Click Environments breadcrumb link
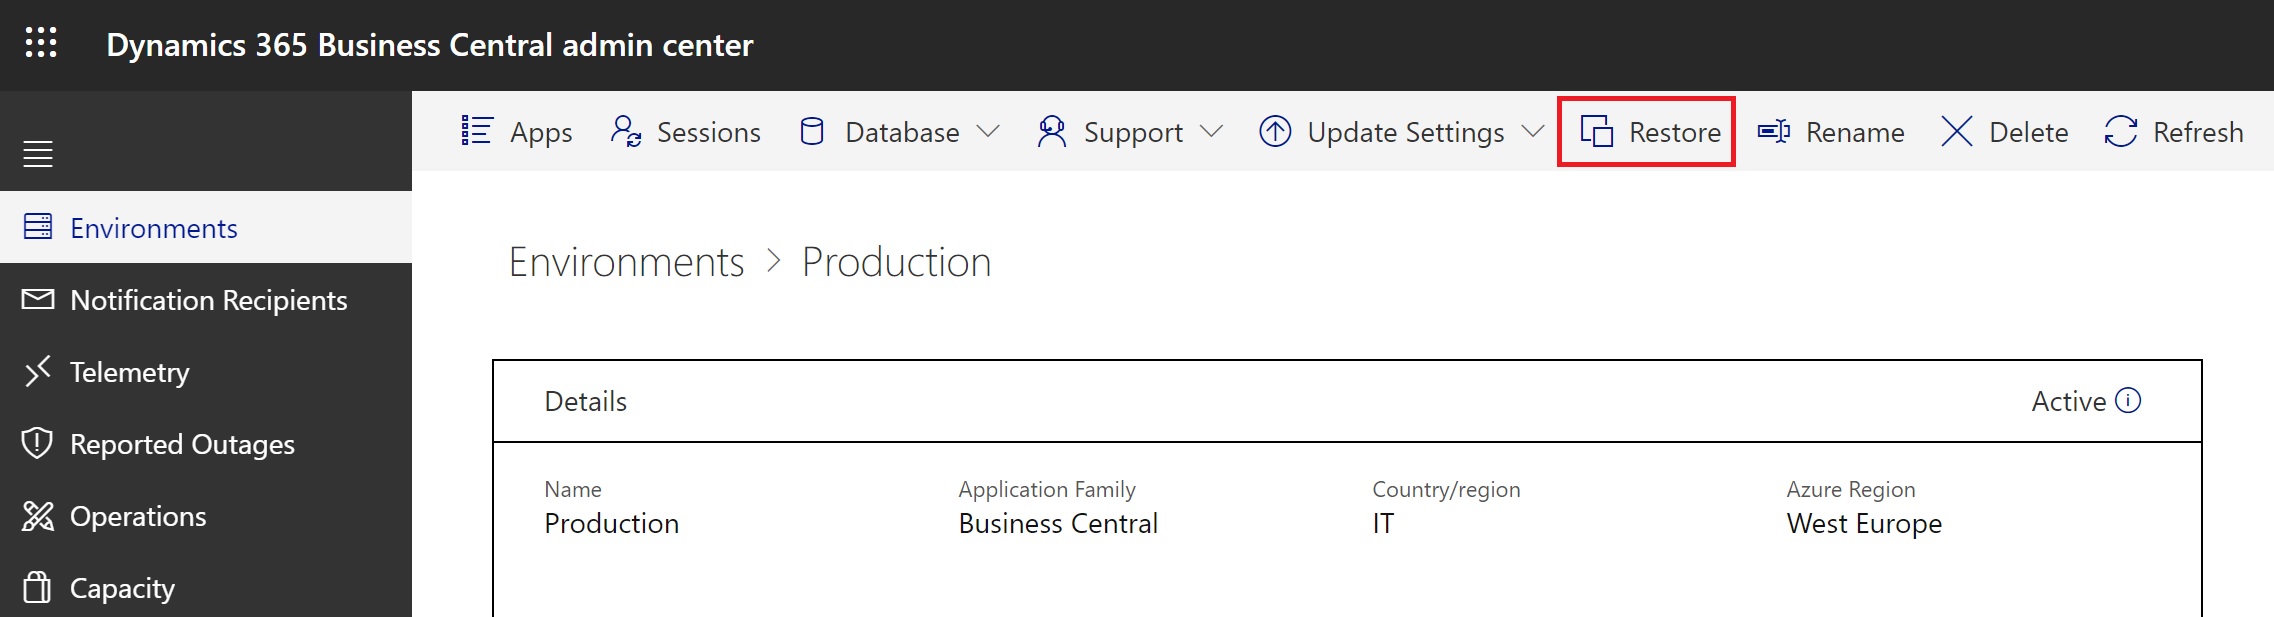This screenshot has height=617, width=2274. [x=626, y=262]
